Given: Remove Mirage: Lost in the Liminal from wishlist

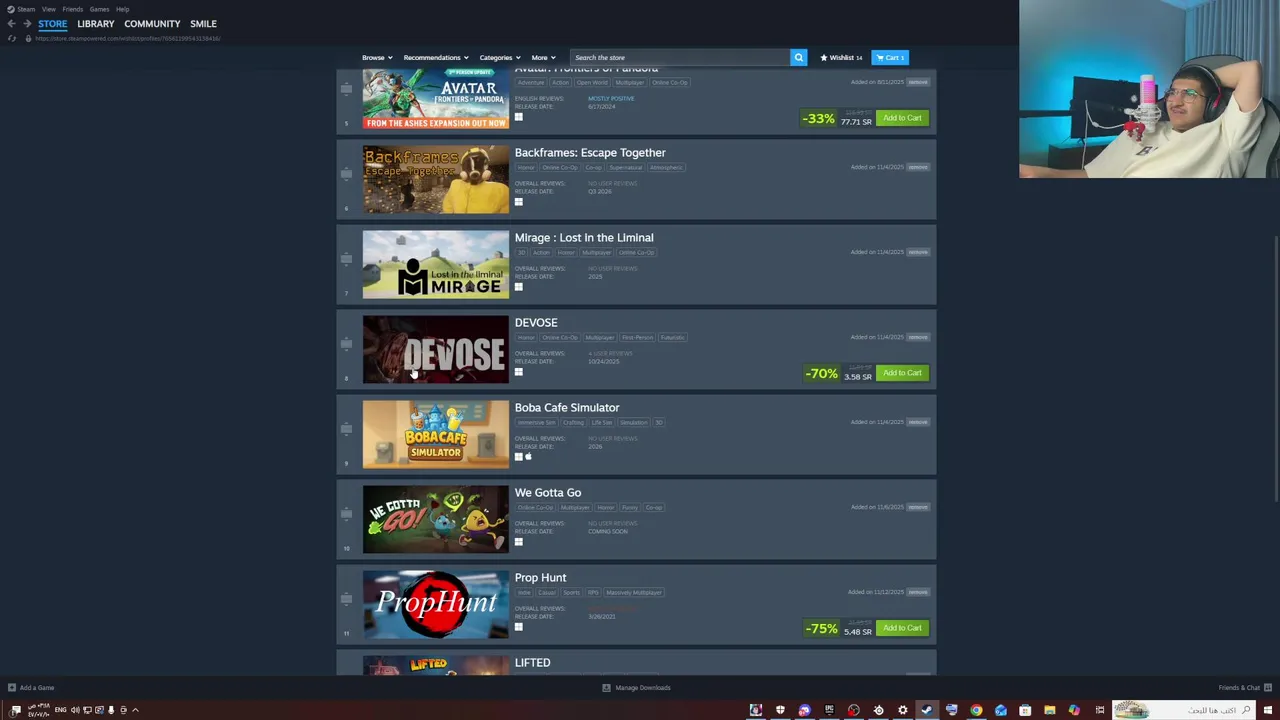Looking at the screenshot, I should [x=918, y=252].
